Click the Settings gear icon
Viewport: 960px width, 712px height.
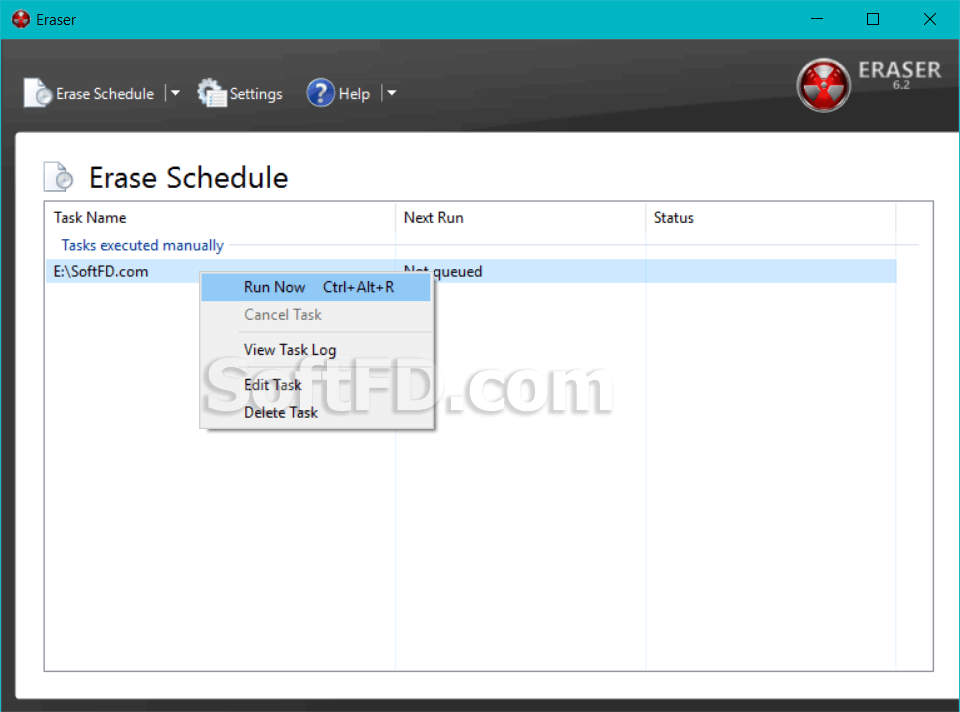212,93
